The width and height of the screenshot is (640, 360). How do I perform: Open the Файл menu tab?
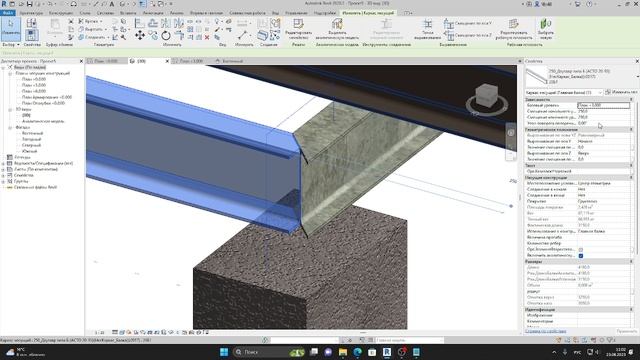[8, 13]
